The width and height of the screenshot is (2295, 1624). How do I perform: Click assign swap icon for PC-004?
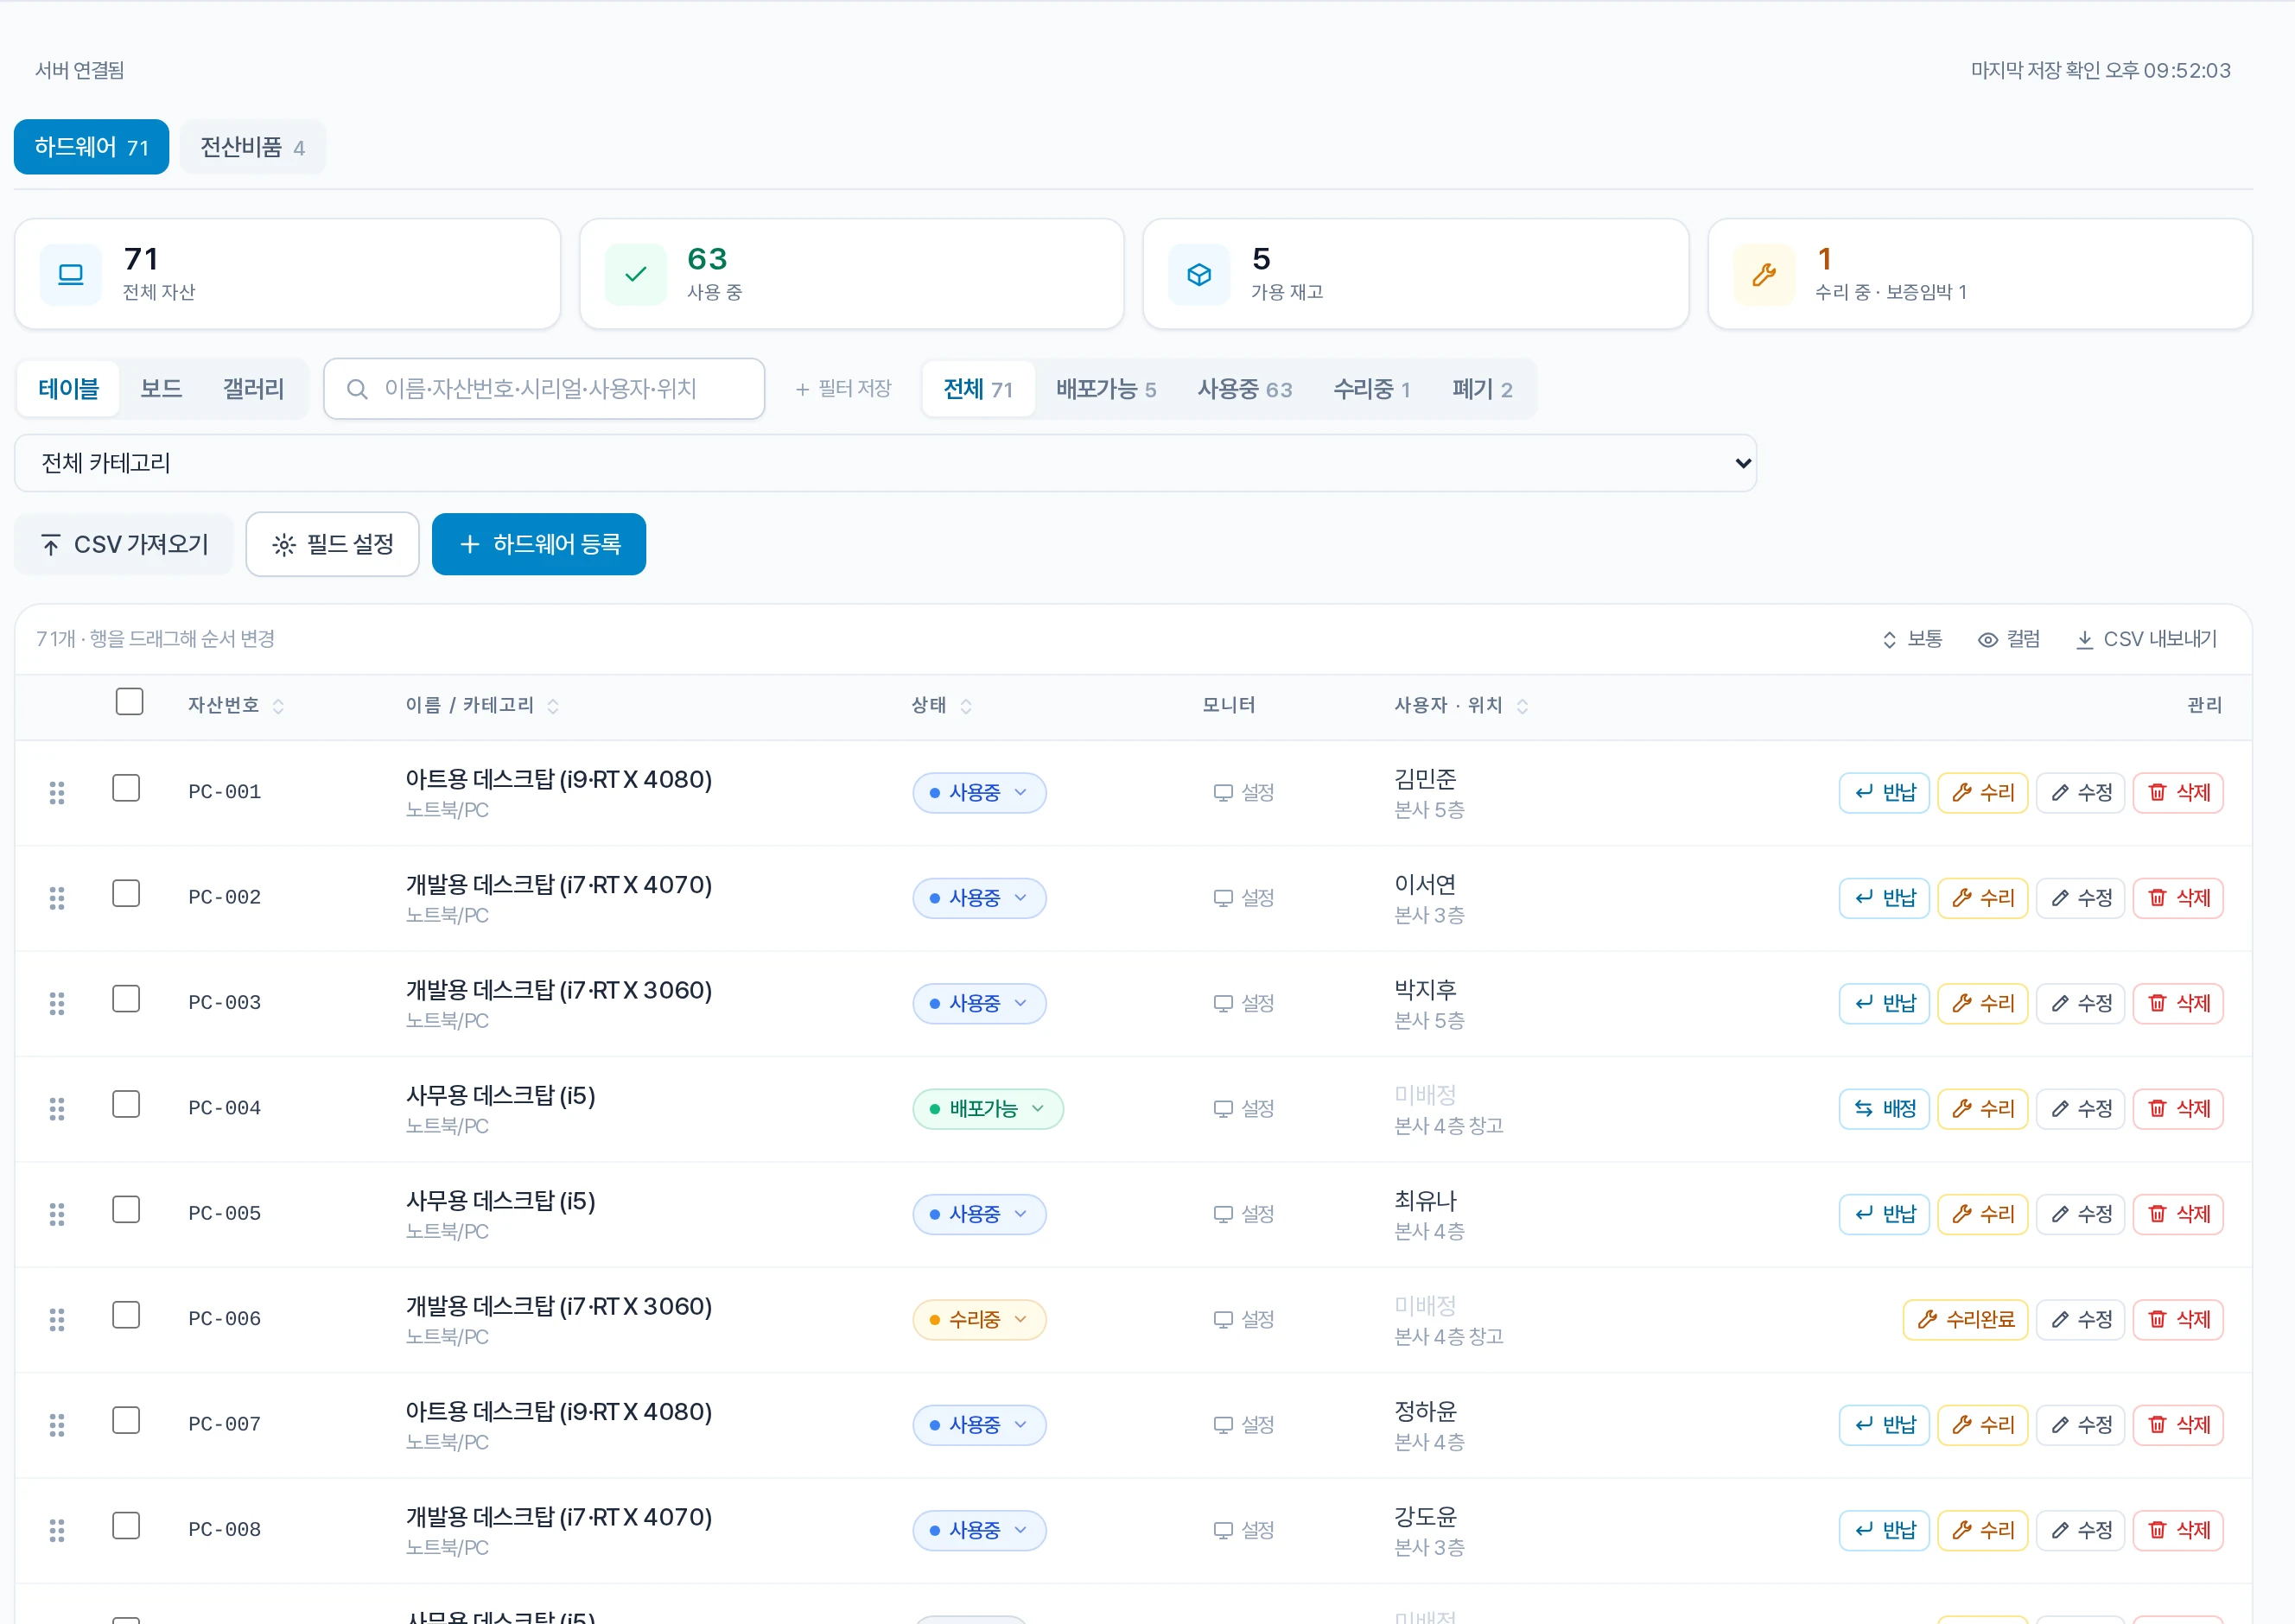(1864, 1109)
